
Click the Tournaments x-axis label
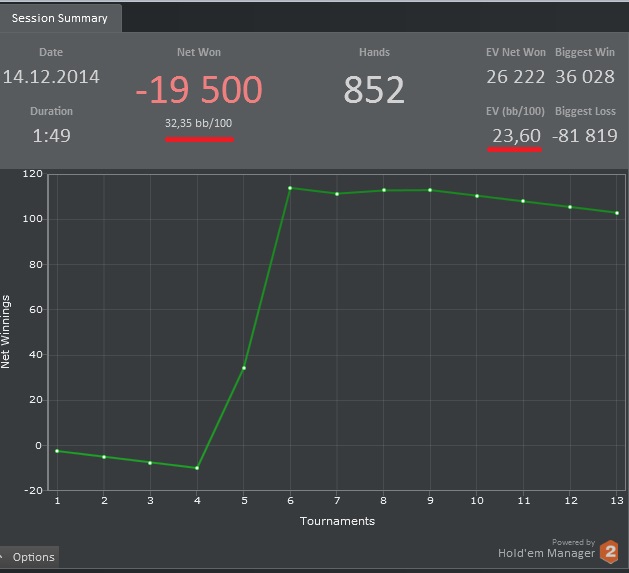click(x=337, y=521)
